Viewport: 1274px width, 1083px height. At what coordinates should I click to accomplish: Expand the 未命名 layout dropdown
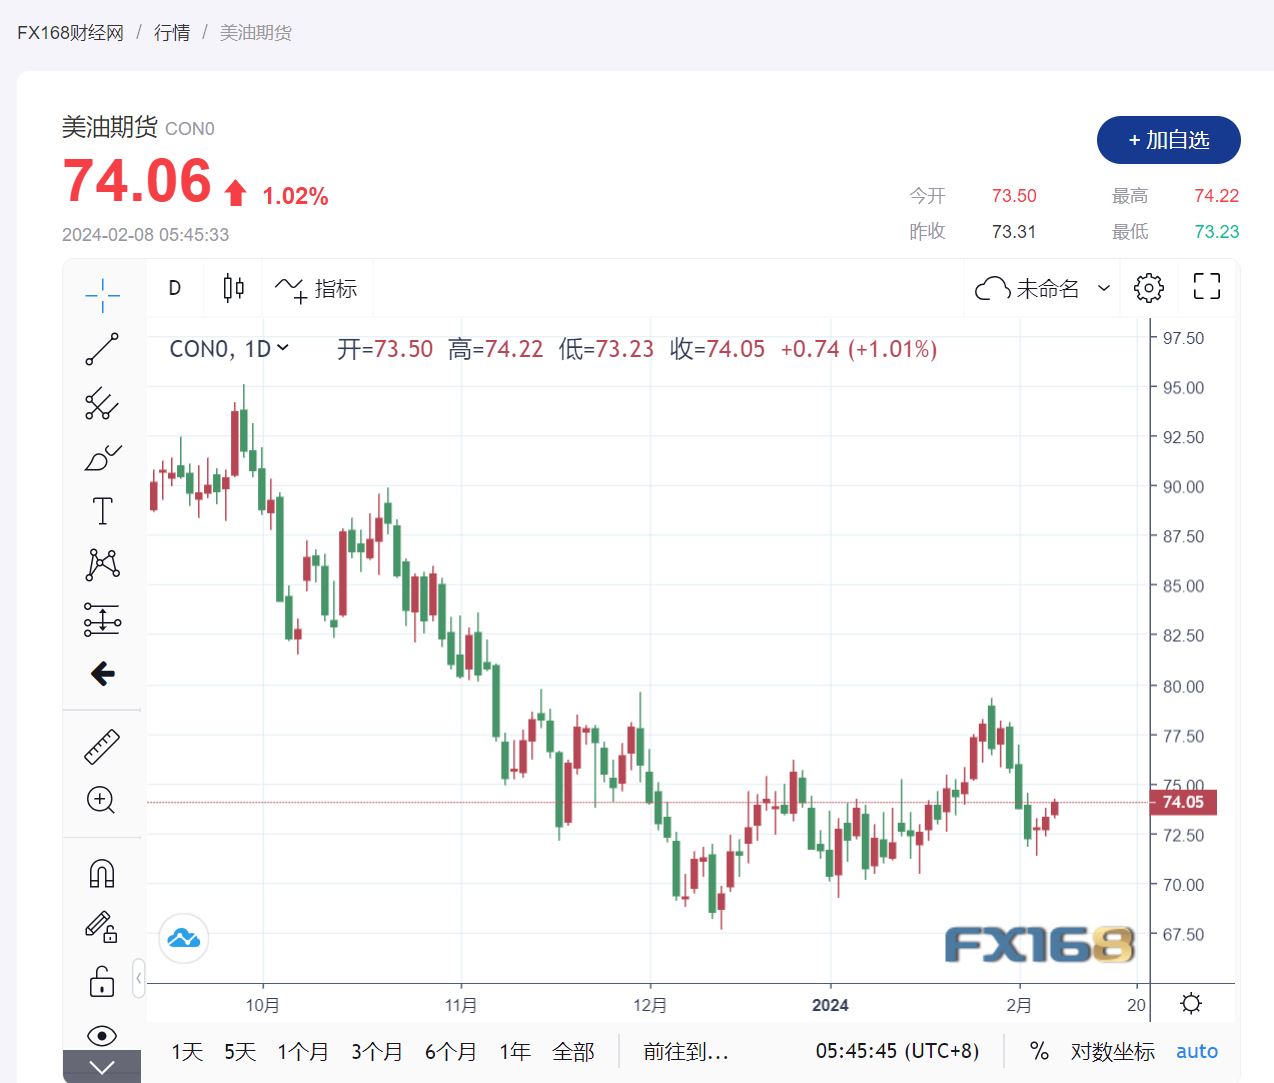point(1104,288)
